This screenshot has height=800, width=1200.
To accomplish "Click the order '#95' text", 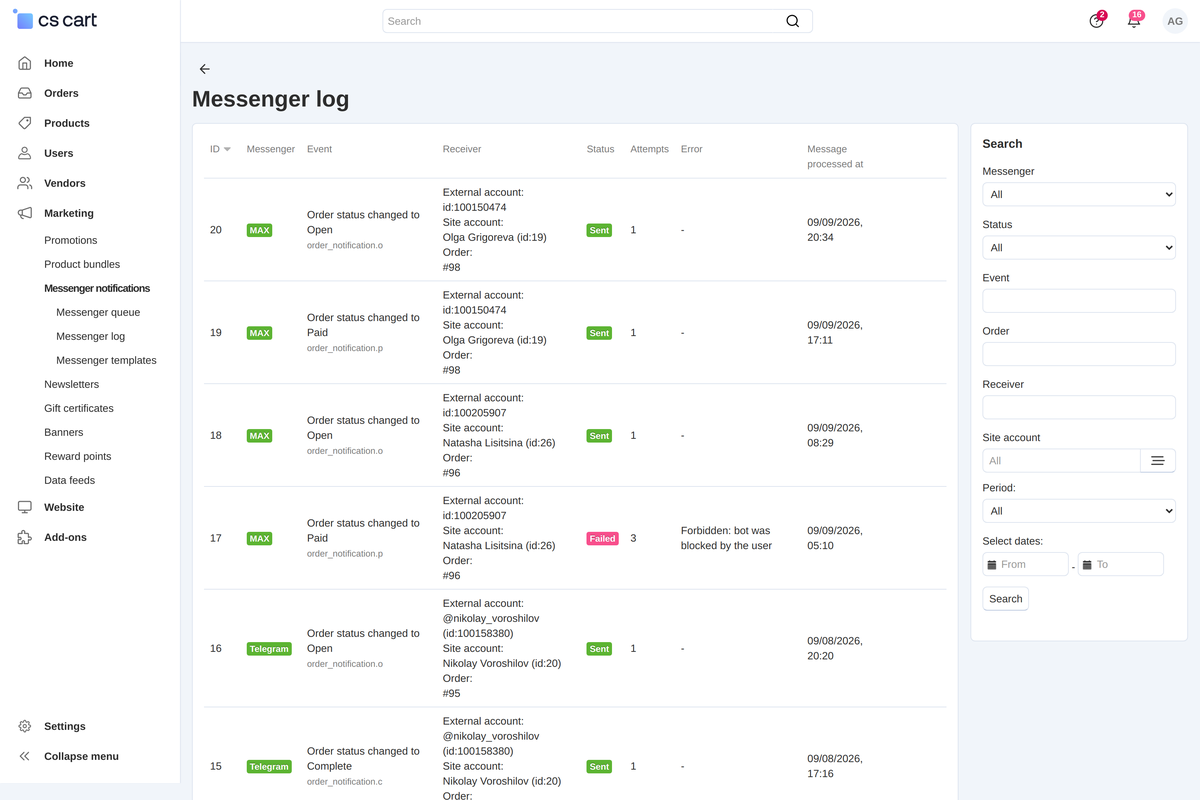I will coord(451,694).
